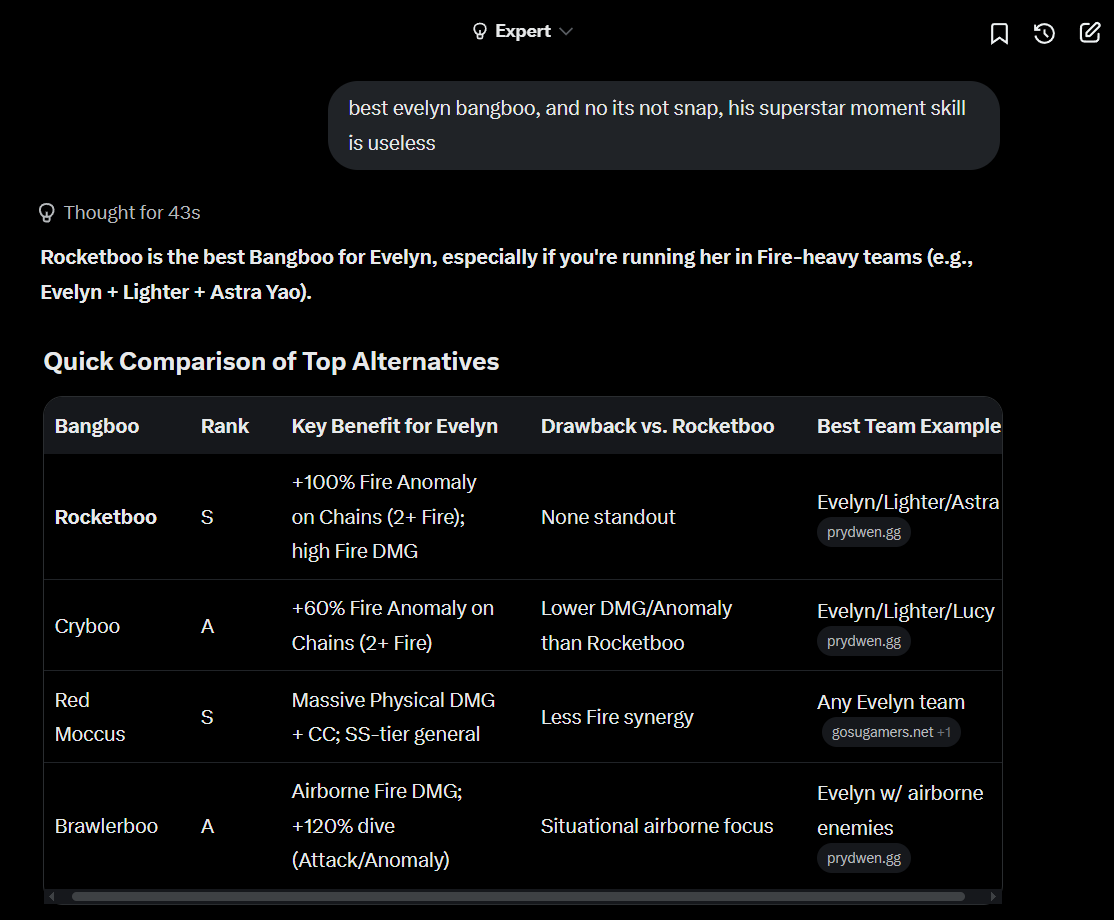
Task: Click 'Any Evelyn team' text
Action: [x=891, y=702]
